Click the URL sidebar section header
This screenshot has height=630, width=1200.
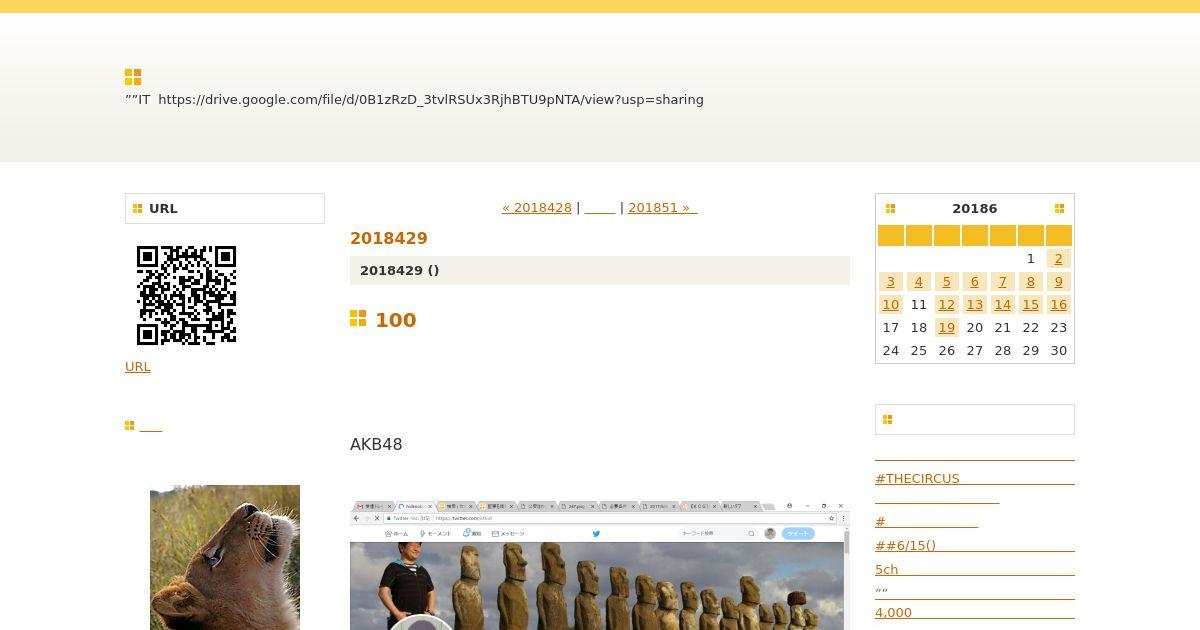pos(225,208)
